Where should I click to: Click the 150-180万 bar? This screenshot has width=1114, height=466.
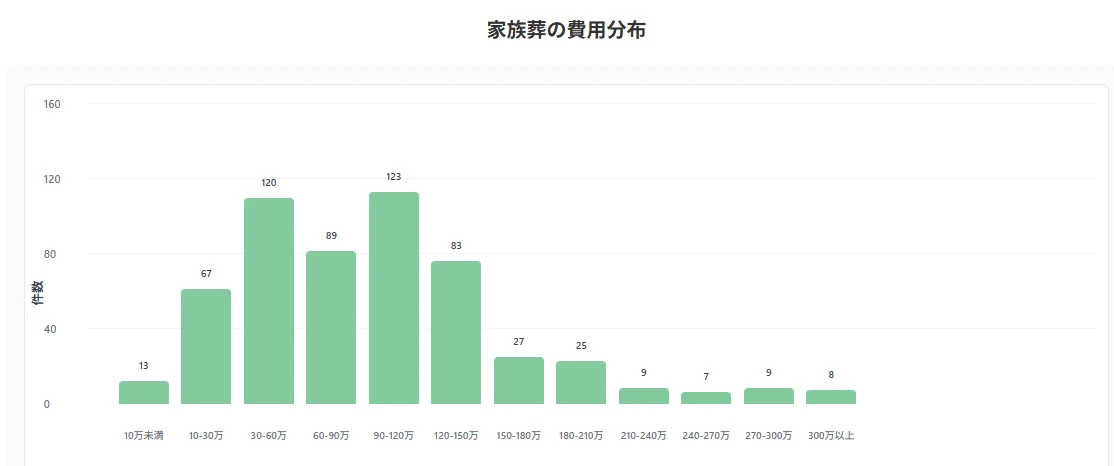(x=519, y=381)
